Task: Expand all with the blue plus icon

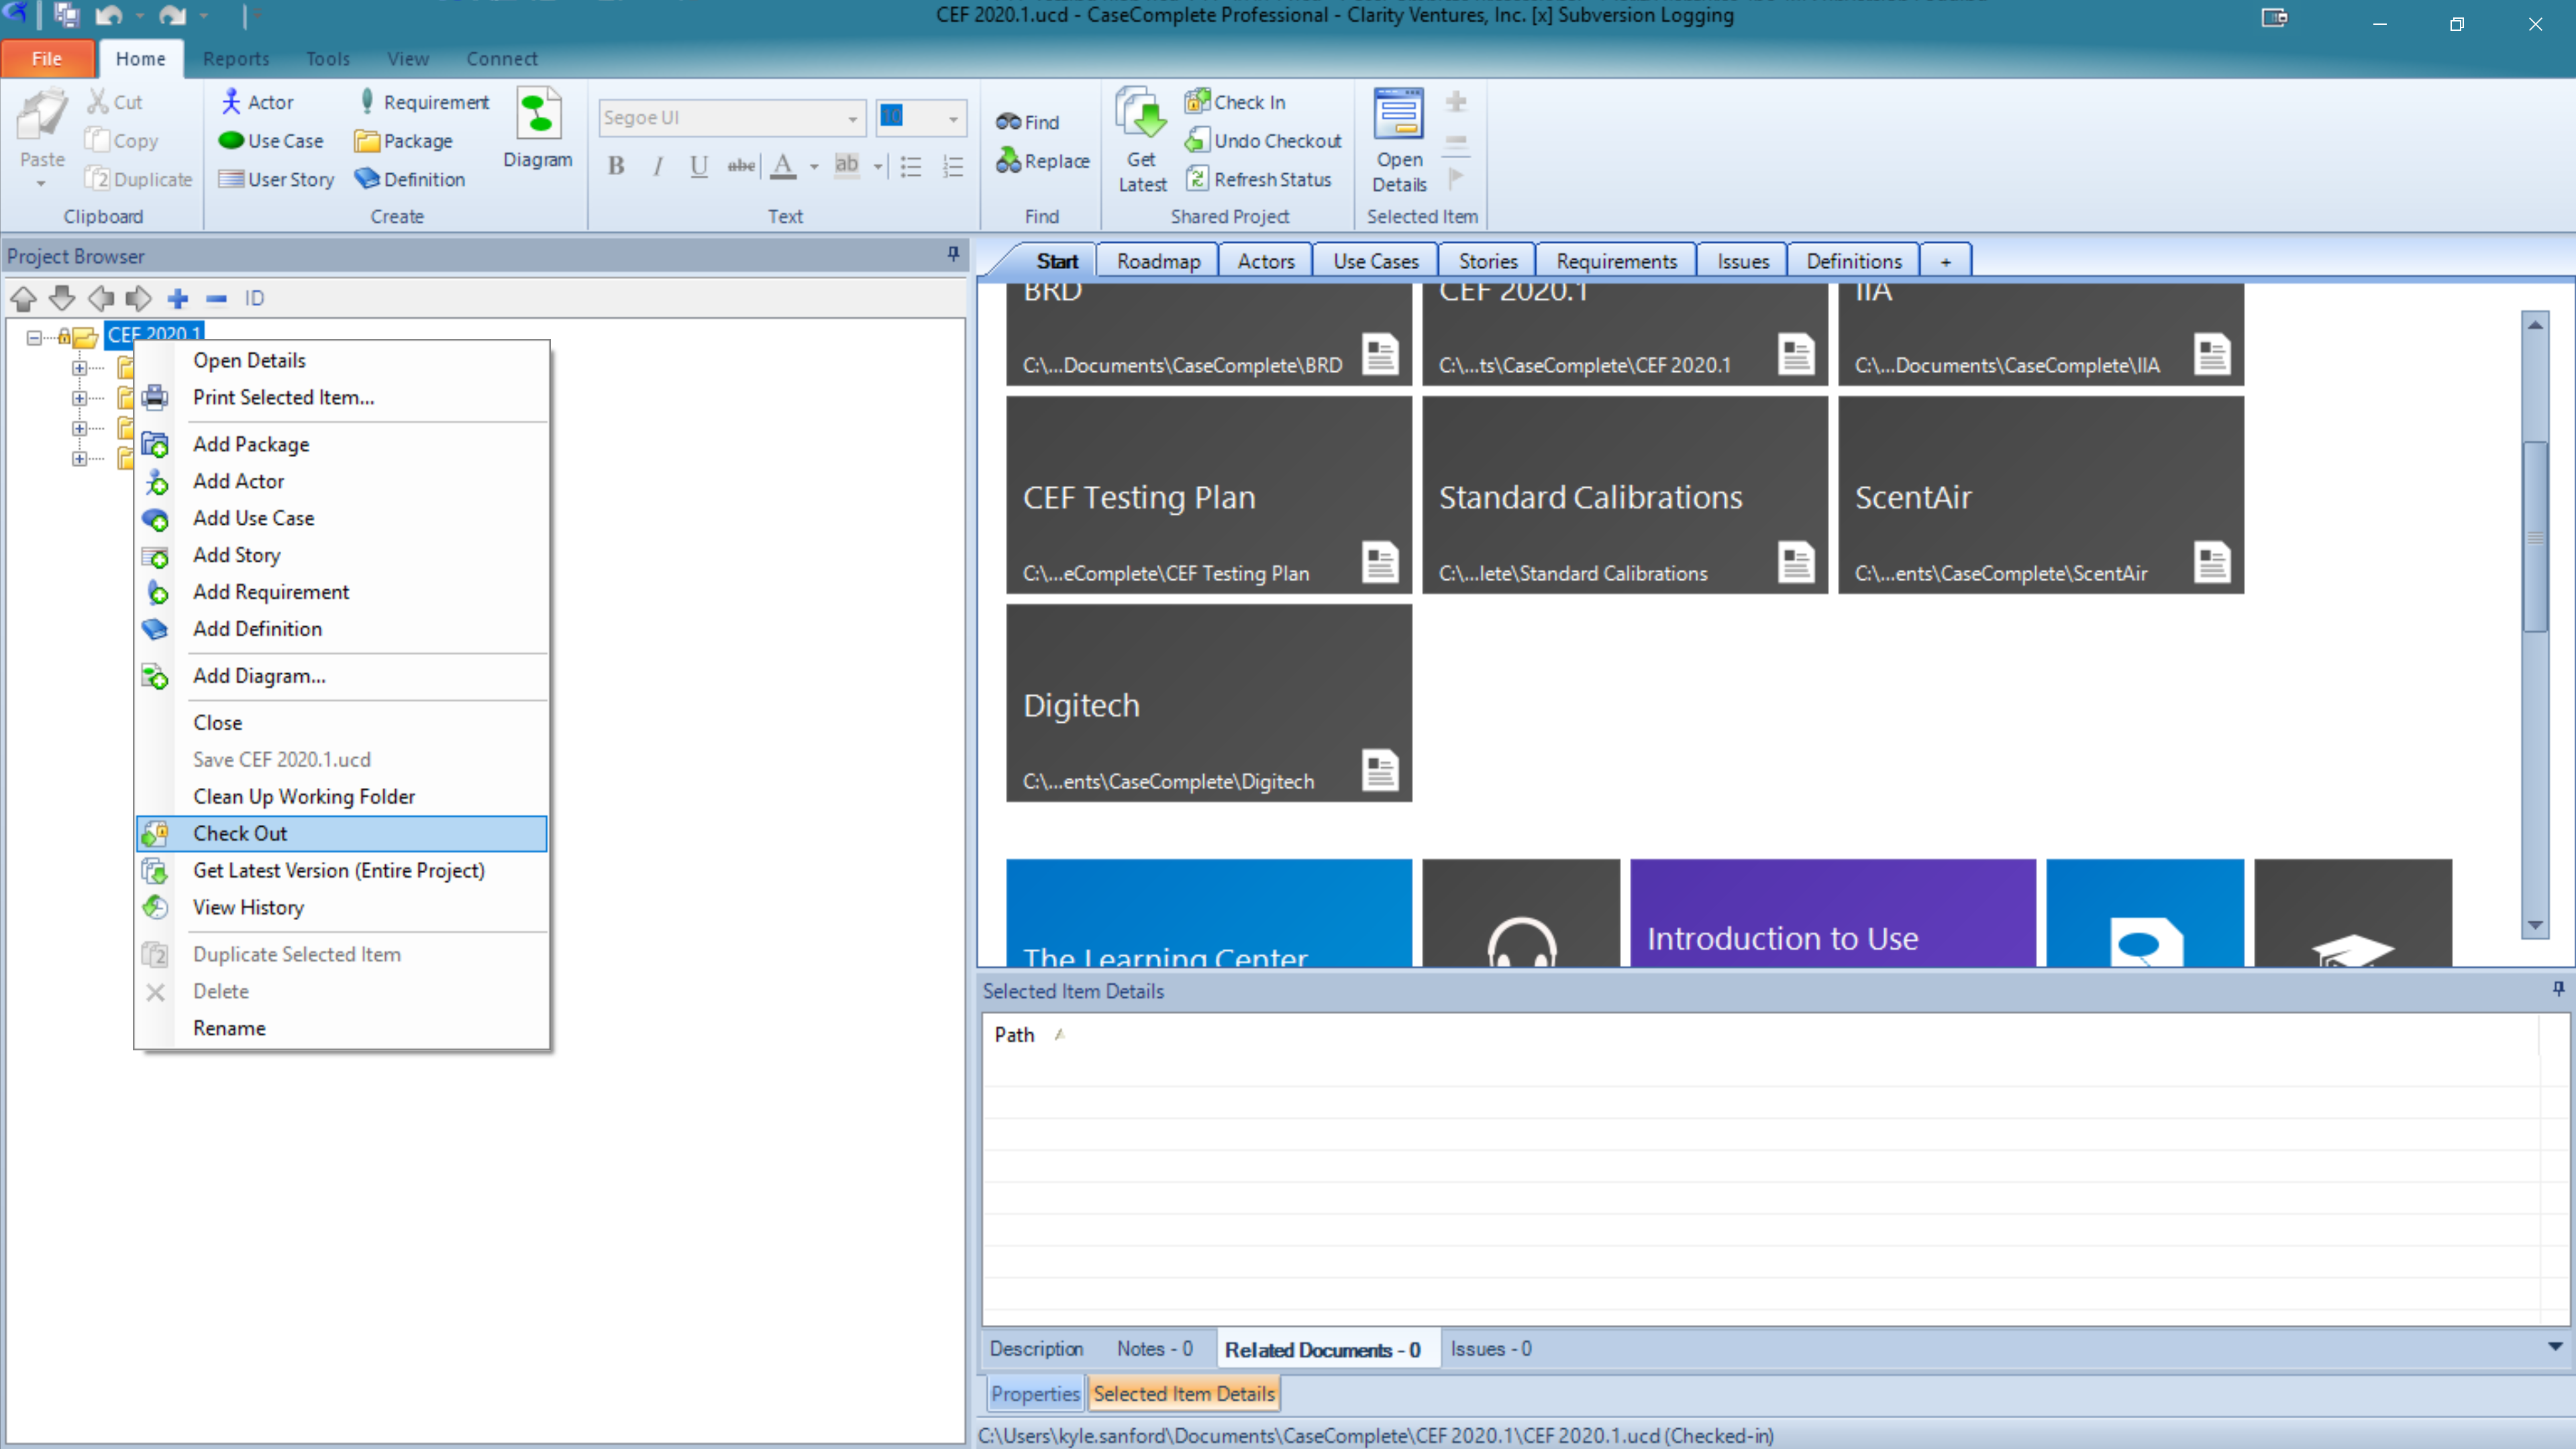Action: (x=178, y=298)
